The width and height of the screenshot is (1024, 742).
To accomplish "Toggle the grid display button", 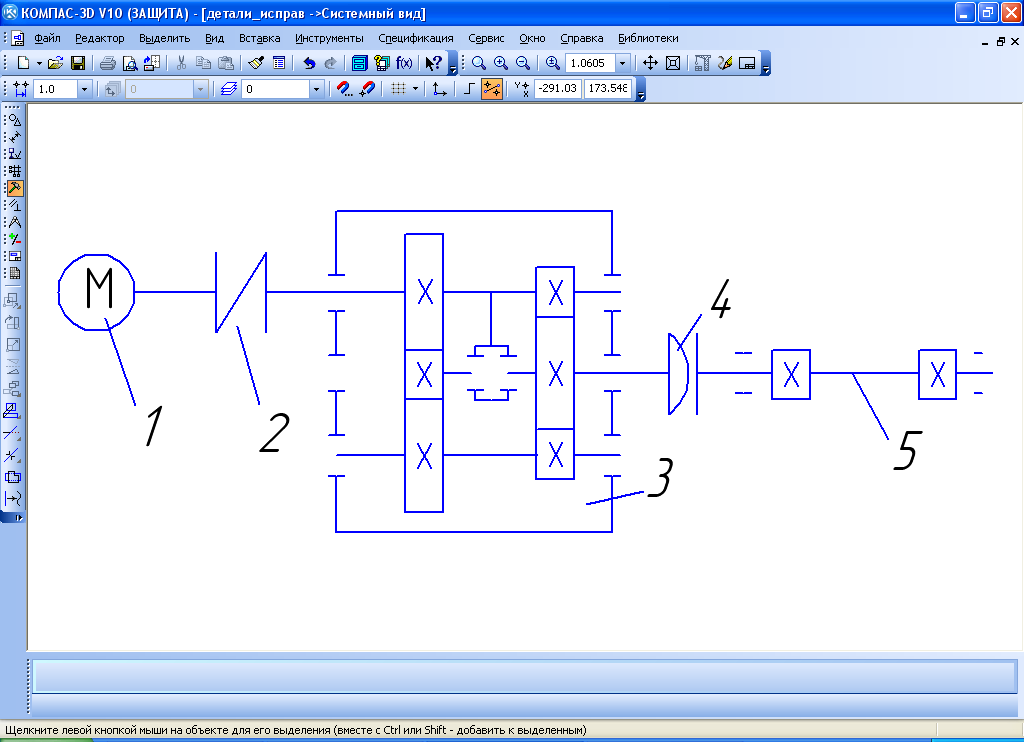I will (x=397, y=89).
